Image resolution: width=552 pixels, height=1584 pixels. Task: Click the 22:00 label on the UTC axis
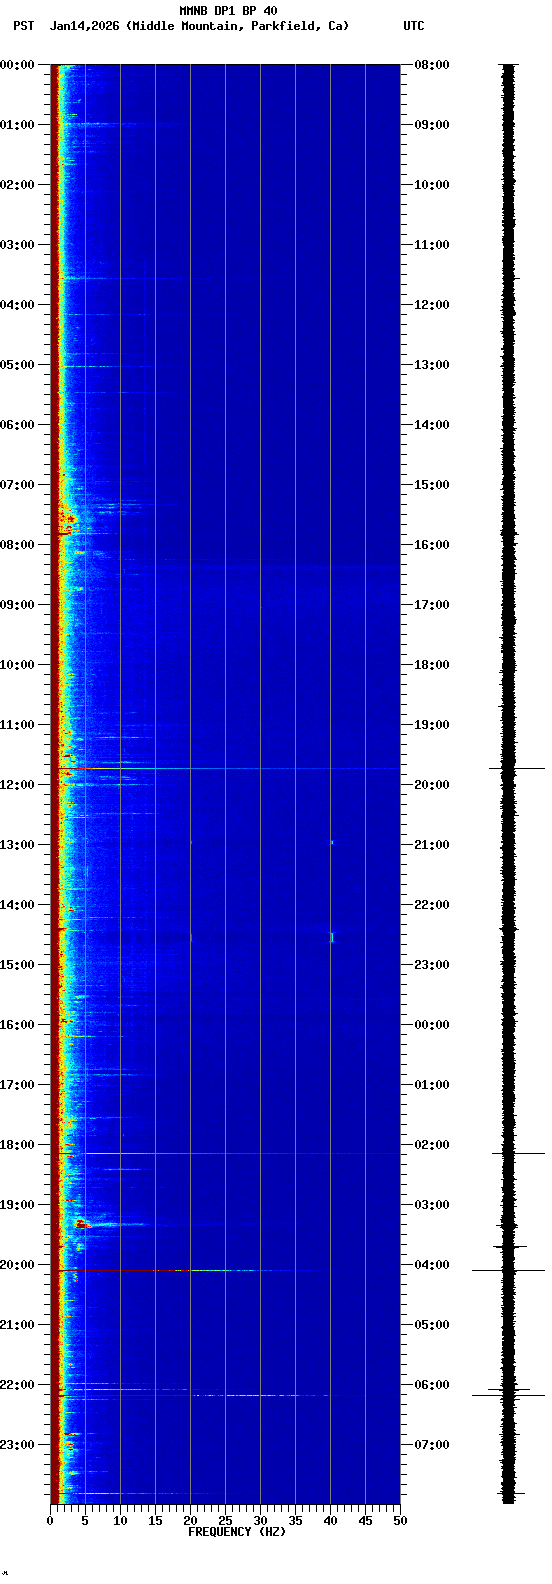tap(432, 905)
